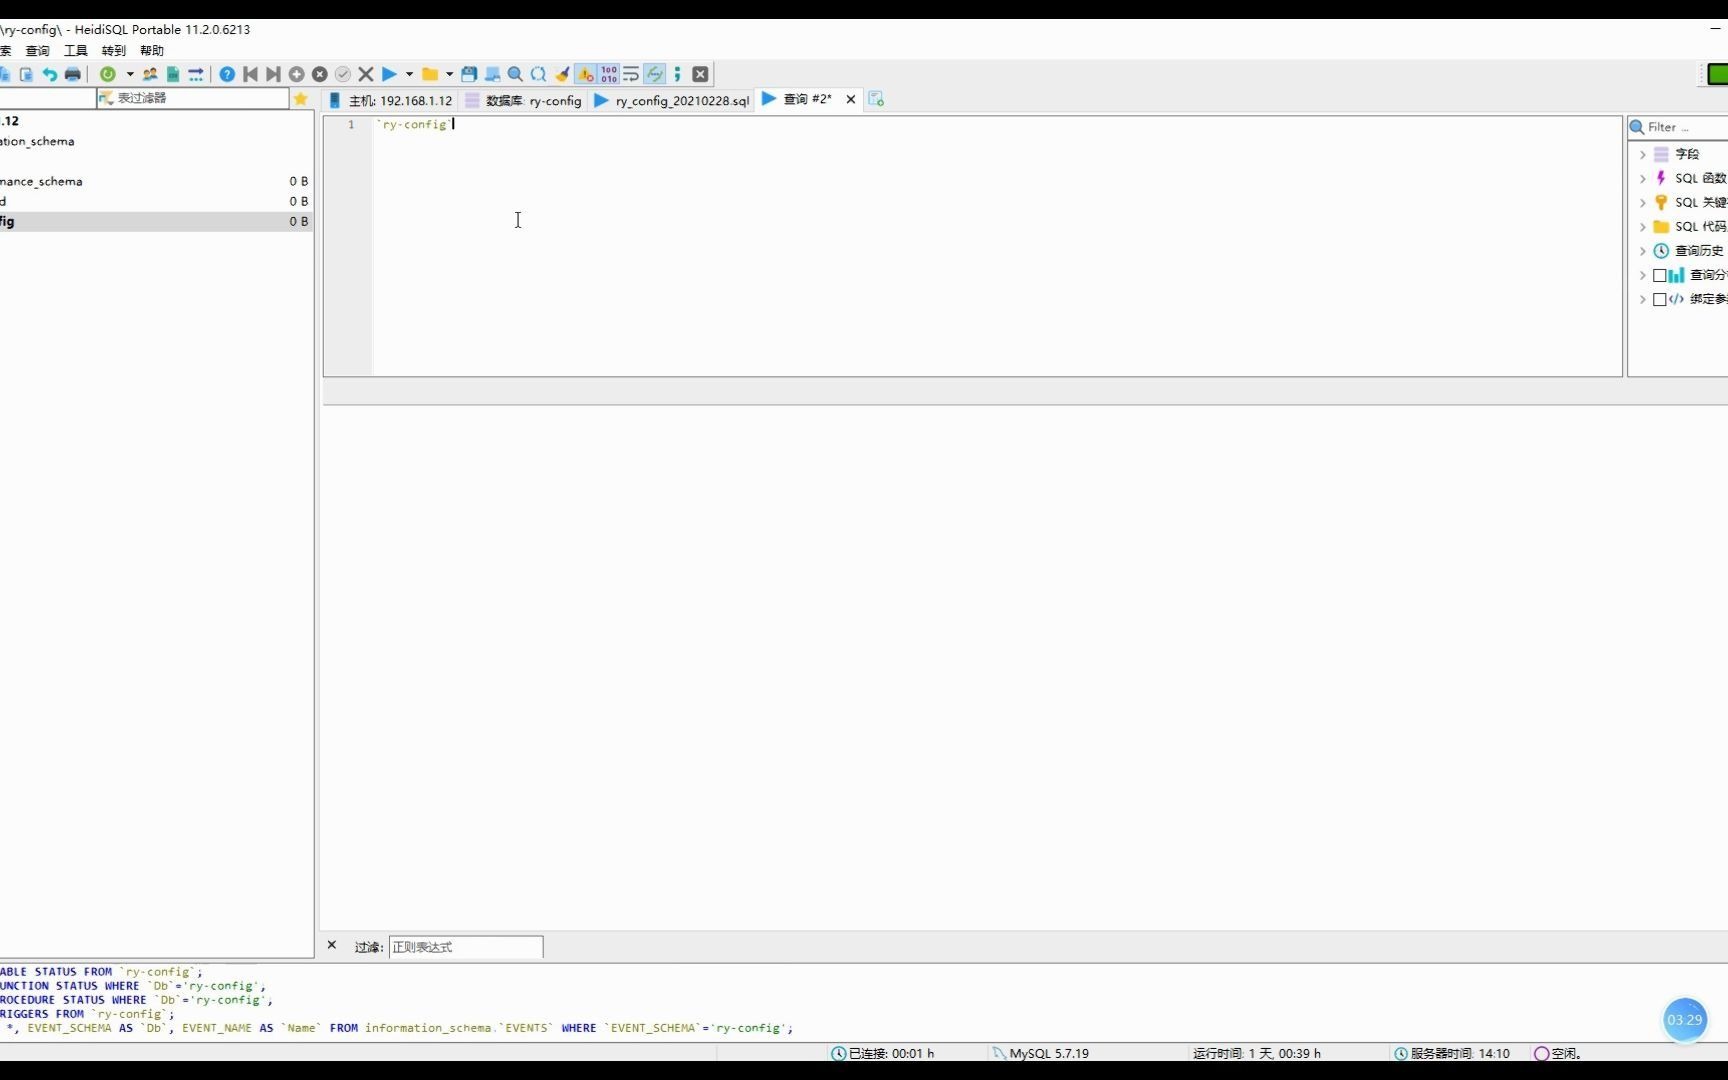Image resolution: width=1728 pixels, height=1080 pixels.
Task: Select performance_schema in database tree
Action: coord(156,181)
